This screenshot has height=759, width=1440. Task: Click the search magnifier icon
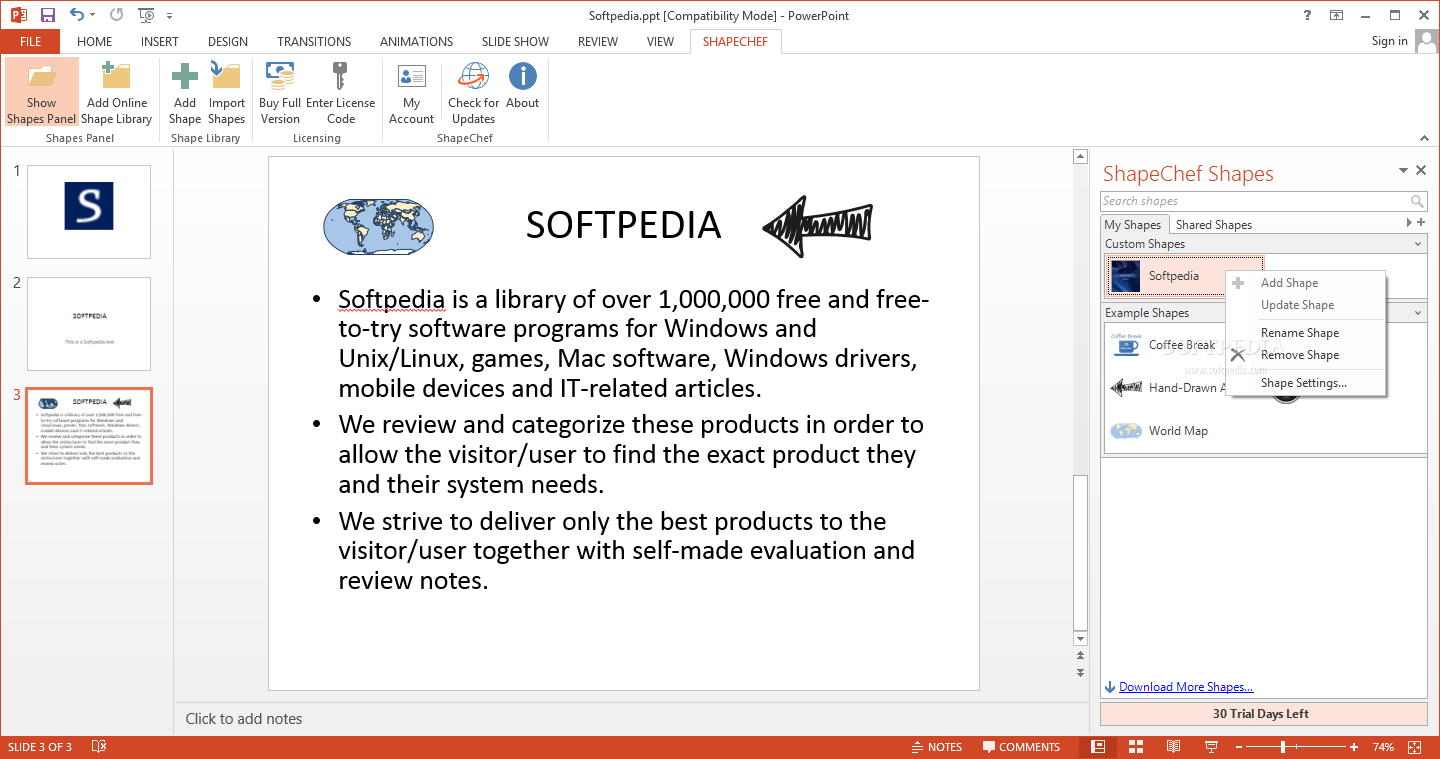pyautogui.click(x=1417, y=201)
